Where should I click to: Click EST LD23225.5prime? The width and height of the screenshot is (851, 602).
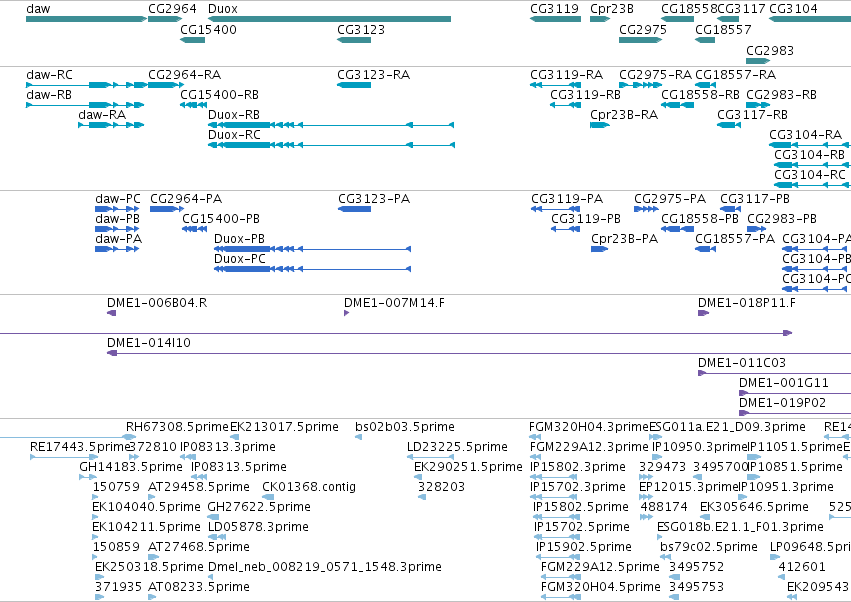click(430, 457)
